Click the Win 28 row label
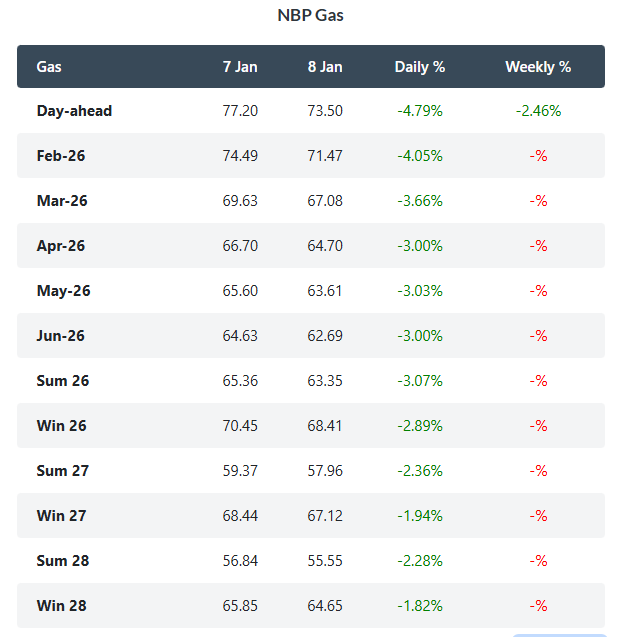This screenshot has height=637, width=629. pos(61,606)
